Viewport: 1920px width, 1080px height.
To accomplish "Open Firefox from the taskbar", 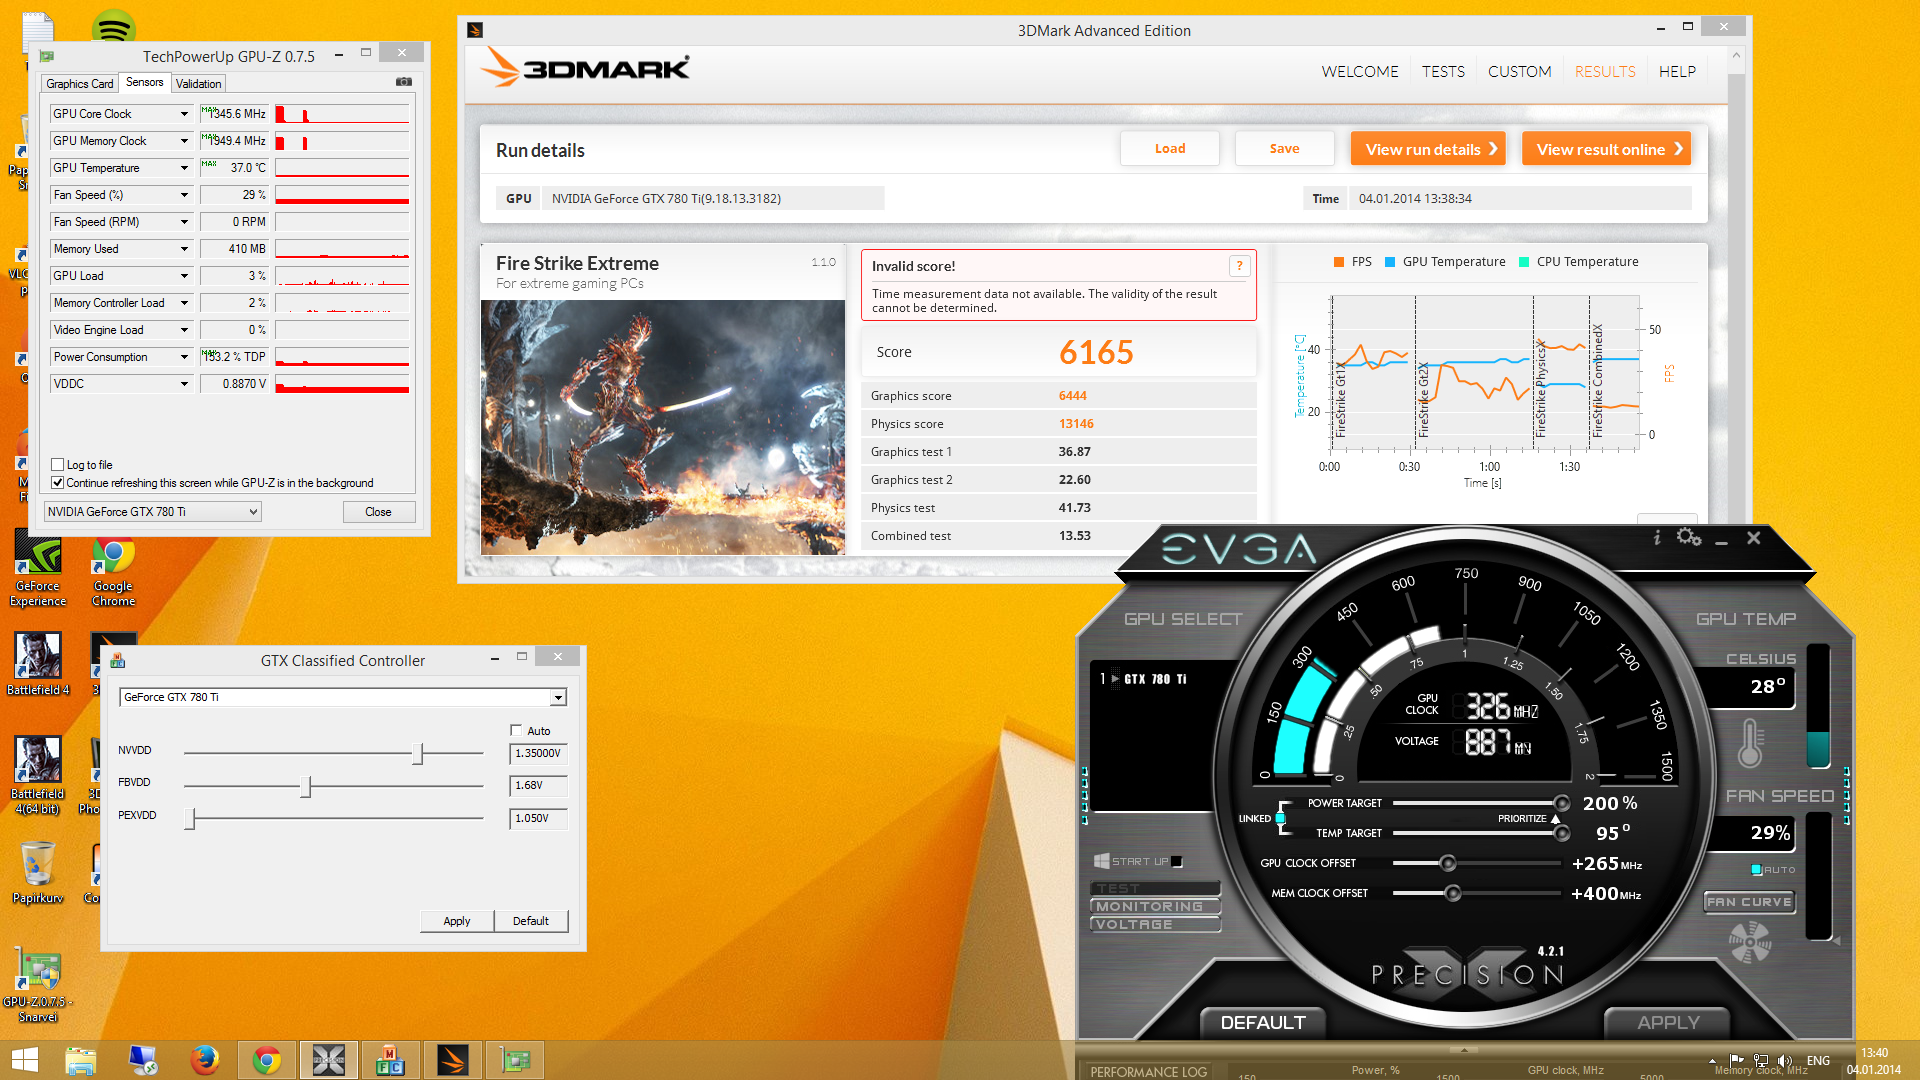I will coord(204,1060).
